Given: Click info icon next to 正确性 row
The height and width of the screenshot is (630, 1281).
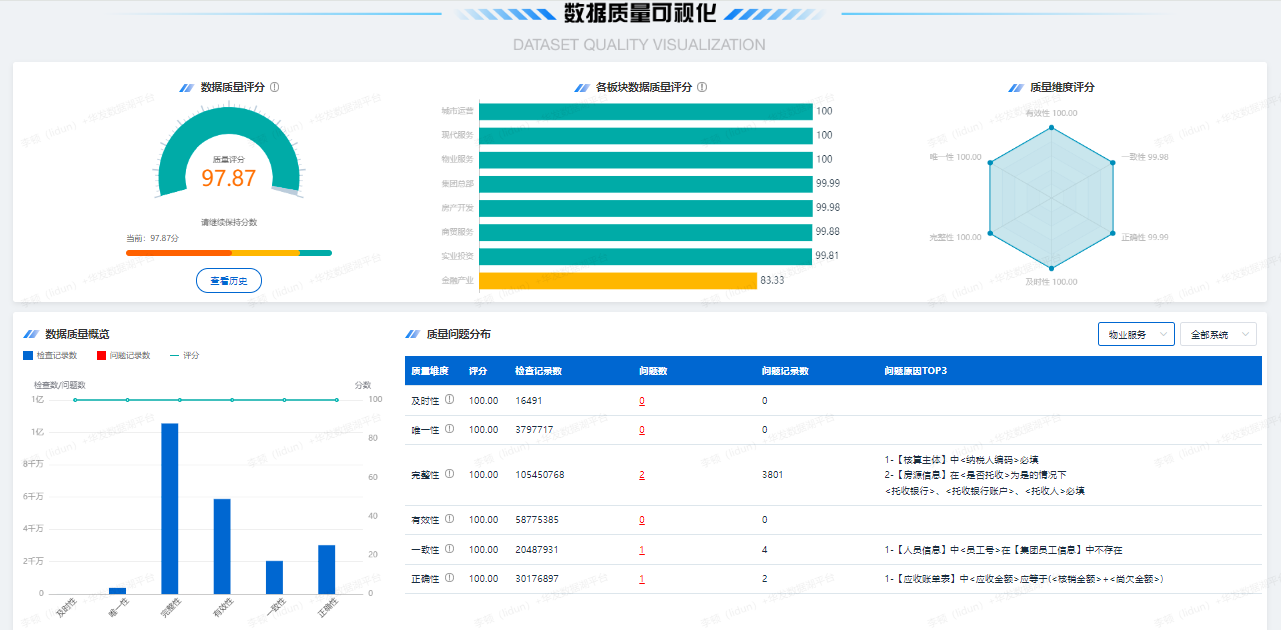Looking at the screenshot, I should [449, 578].
